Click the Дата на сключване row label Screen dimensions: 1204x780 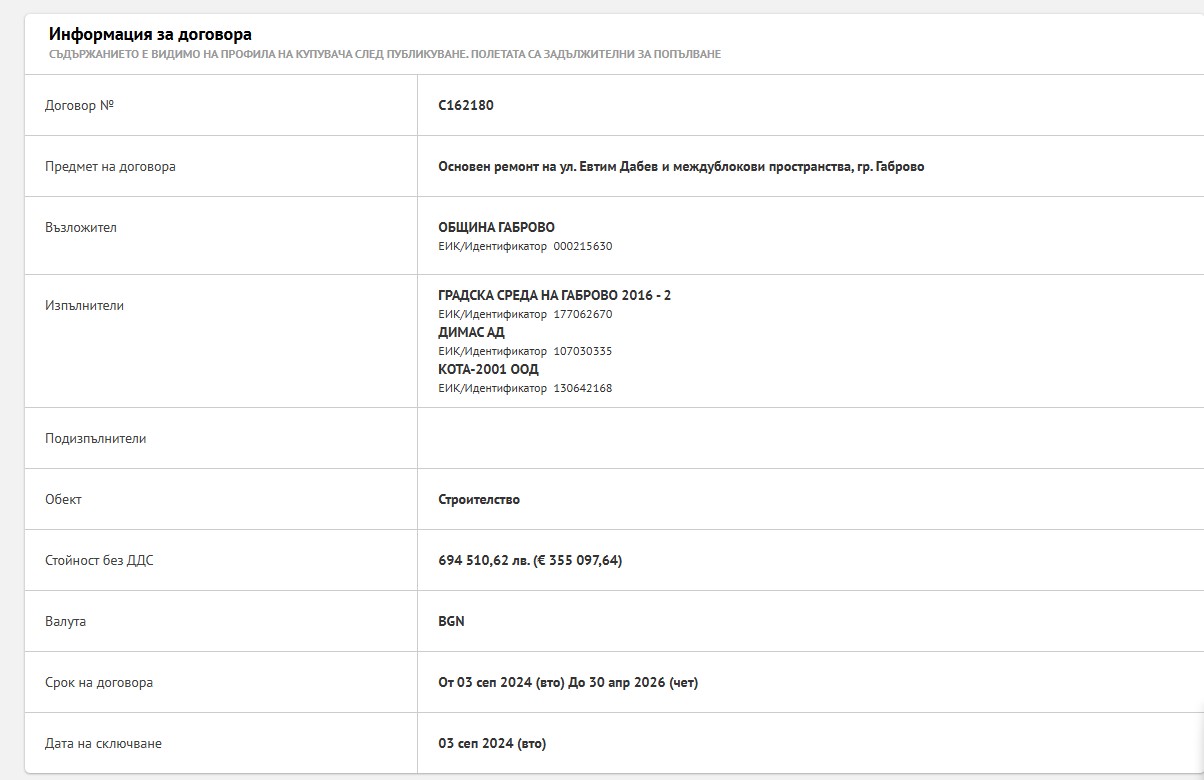103,743
